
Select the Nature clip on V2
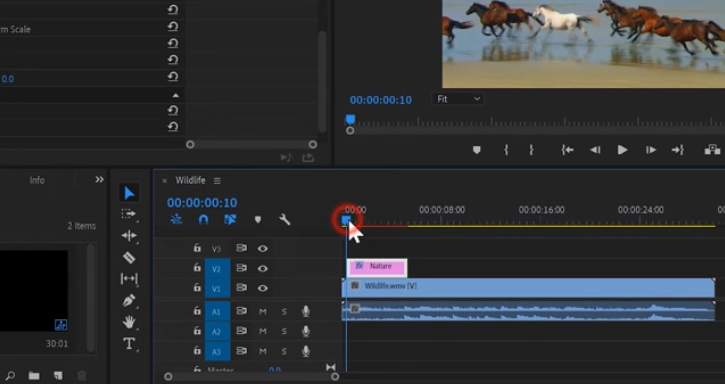point(377,267)
